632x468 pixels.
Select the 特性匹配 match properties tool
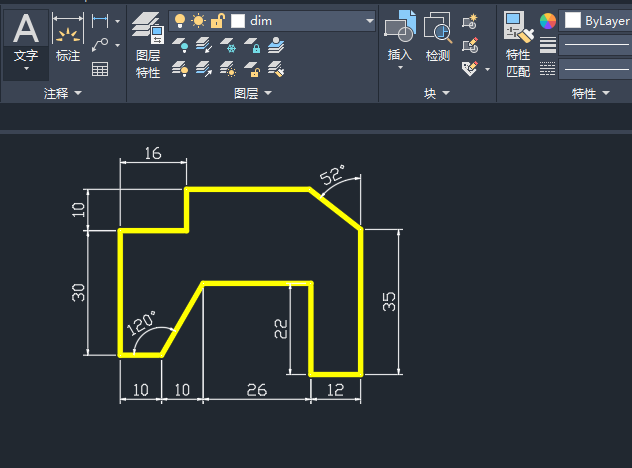(518, 44)
